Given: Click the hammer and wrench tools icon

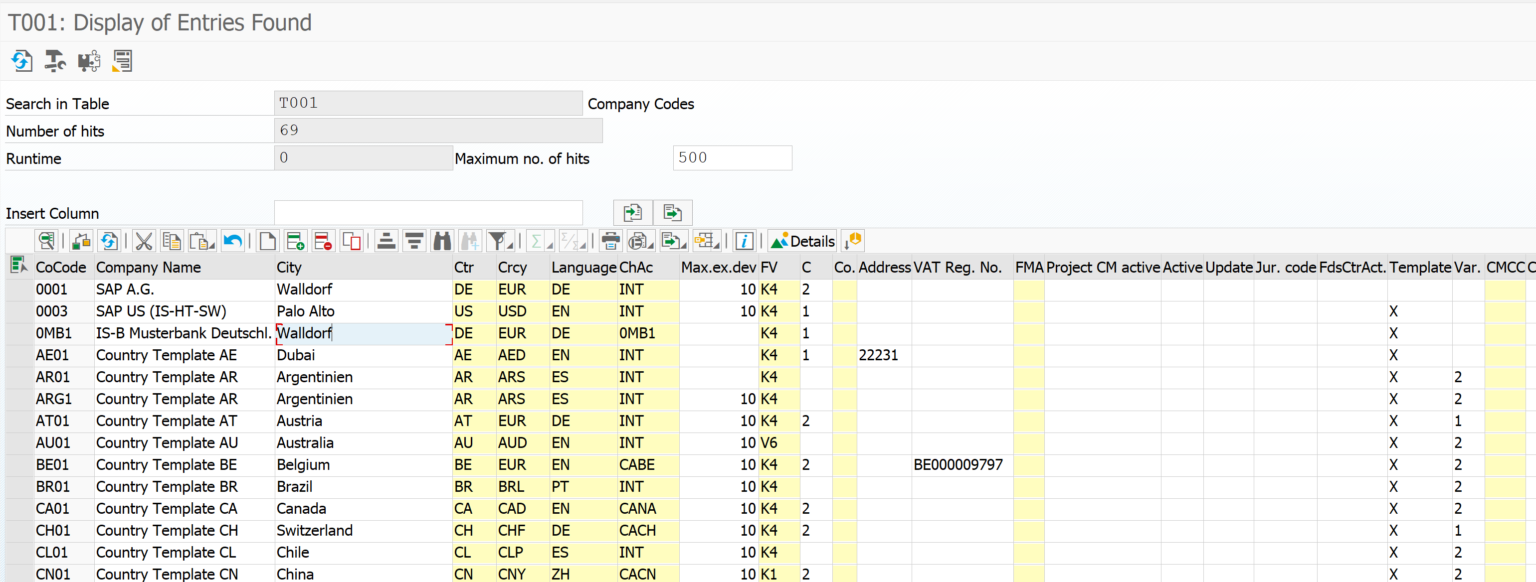Looking at the screenshot, I should (55, 61).
